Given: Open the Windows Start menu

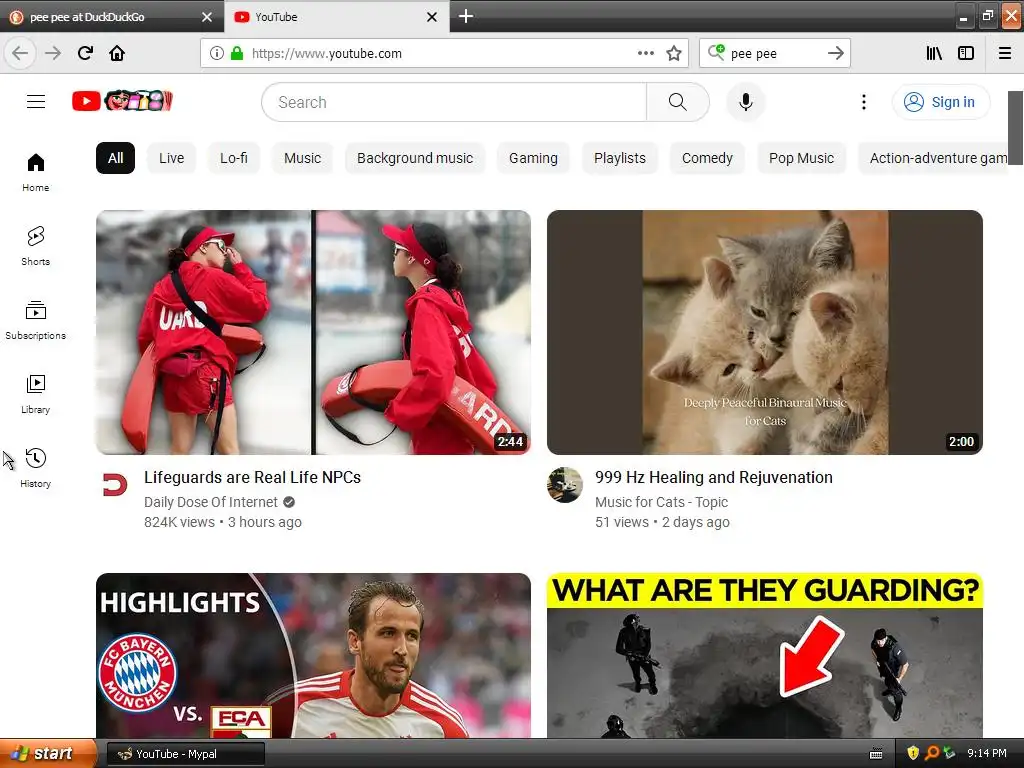Looking at the screenshot, I should click(x=48, y=754).
